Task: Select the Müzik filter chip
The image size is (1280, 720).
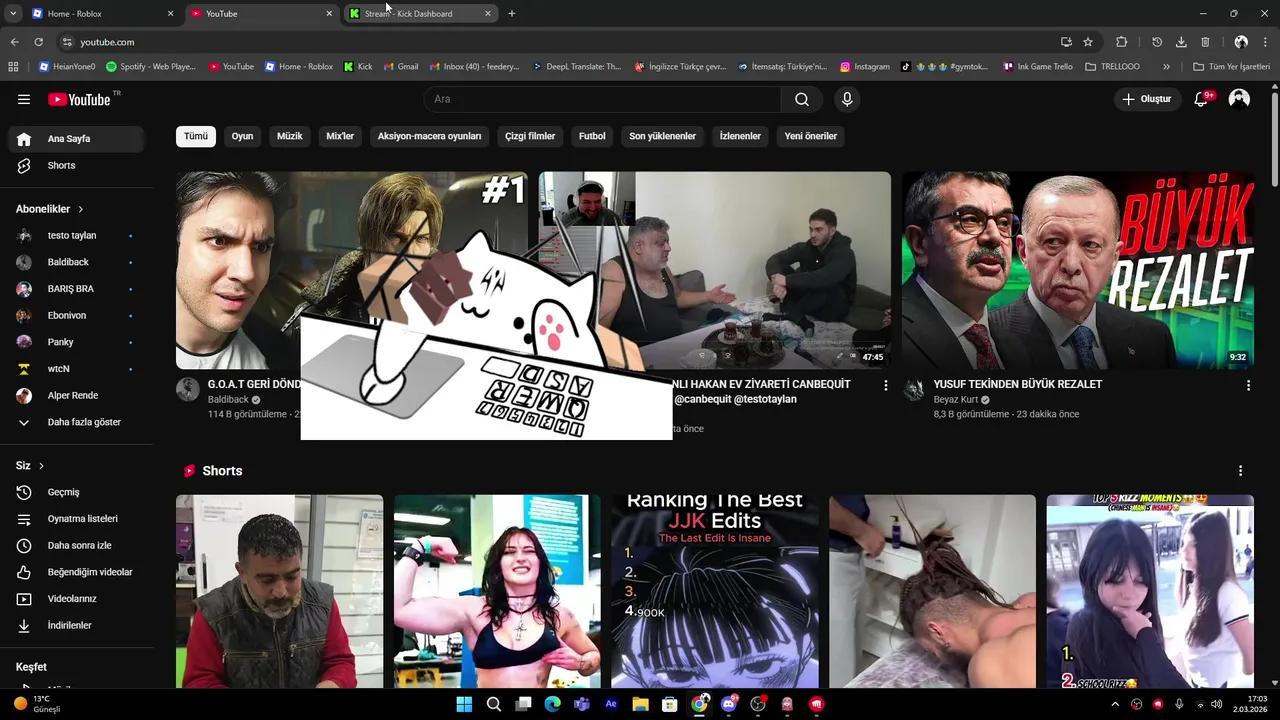Action: 289,136
